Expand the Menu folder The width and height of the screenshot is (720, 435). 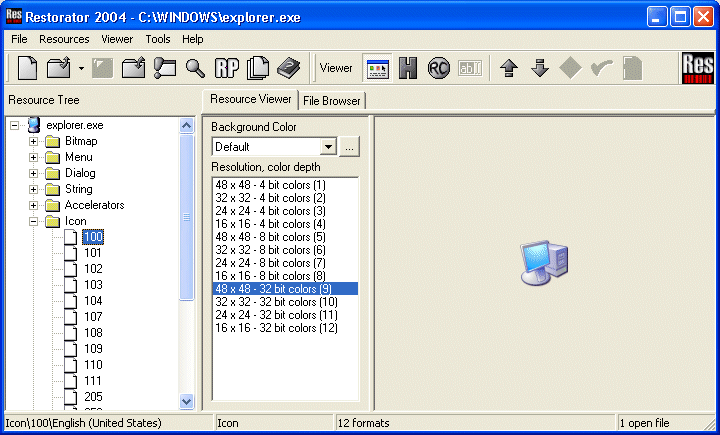click(33, 158)
